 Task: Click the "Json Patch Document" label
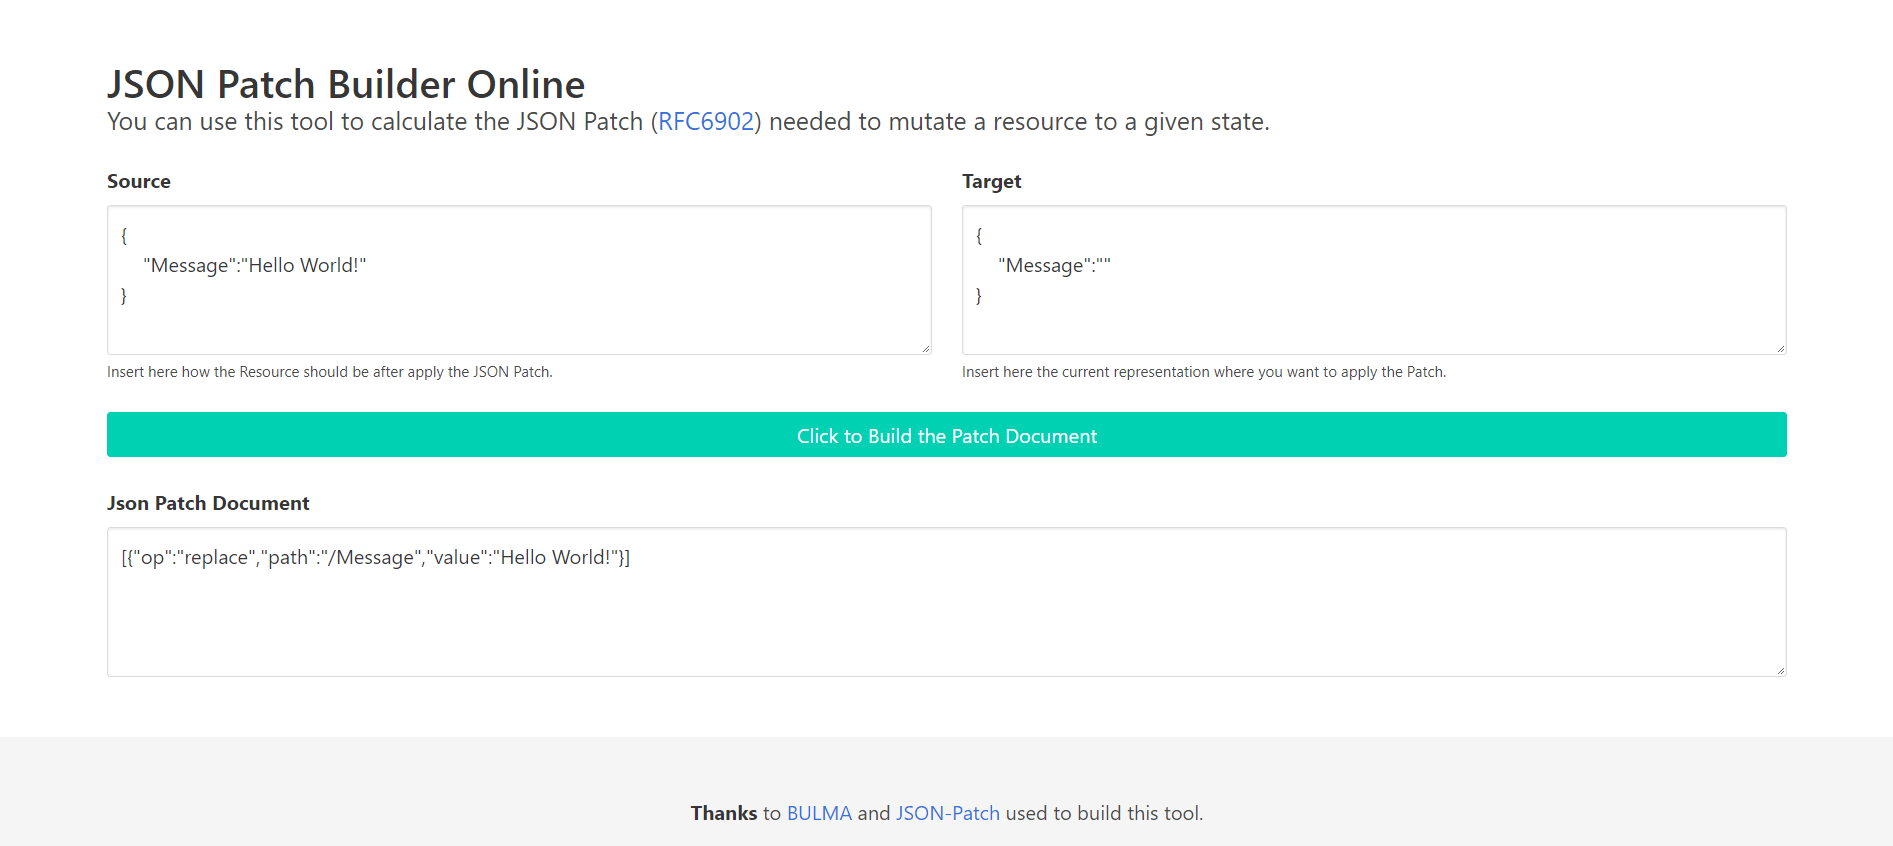(208, 503)
